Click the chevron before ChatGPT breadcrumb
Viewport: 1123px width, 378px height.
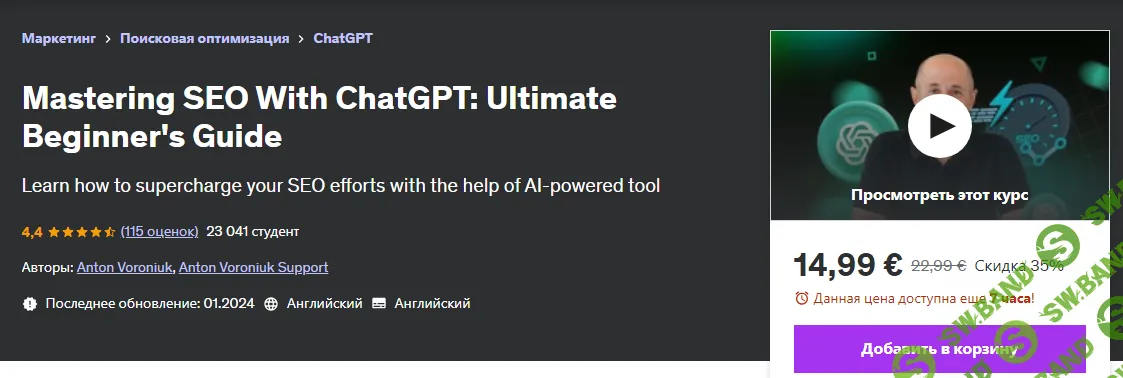click(301, 39)
